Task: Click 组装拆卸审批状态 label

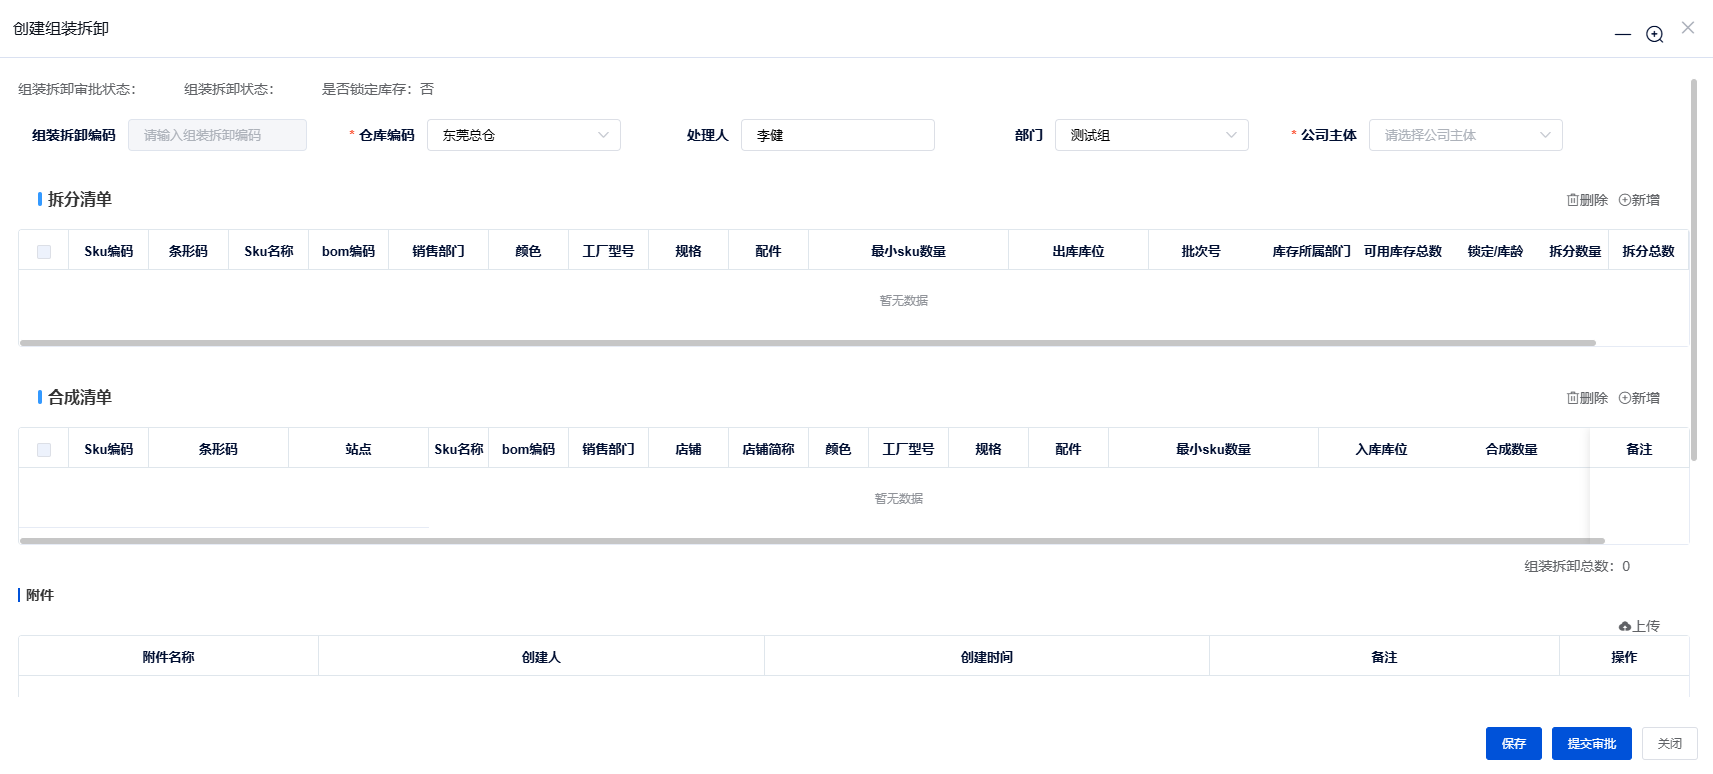Action: pyautogui.click(x=77, y=89)
